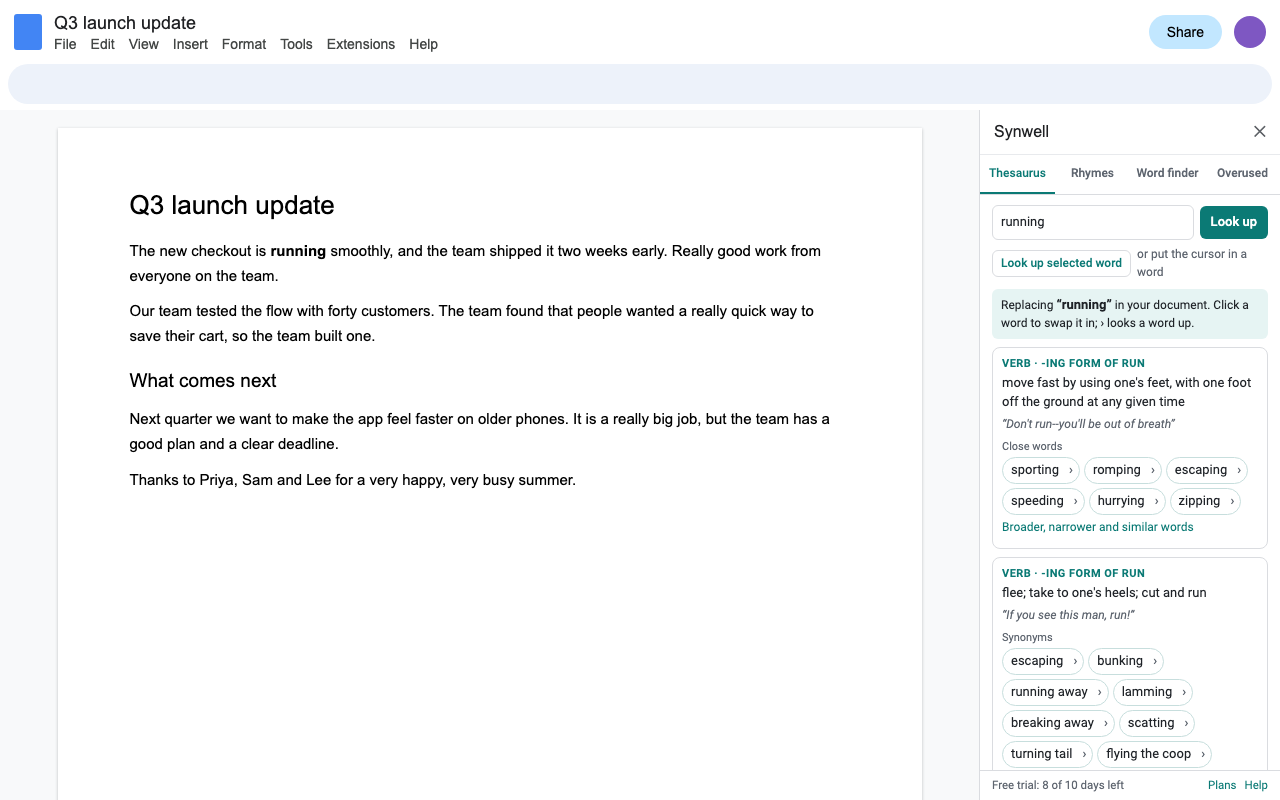Click the Look up button

1233,222
